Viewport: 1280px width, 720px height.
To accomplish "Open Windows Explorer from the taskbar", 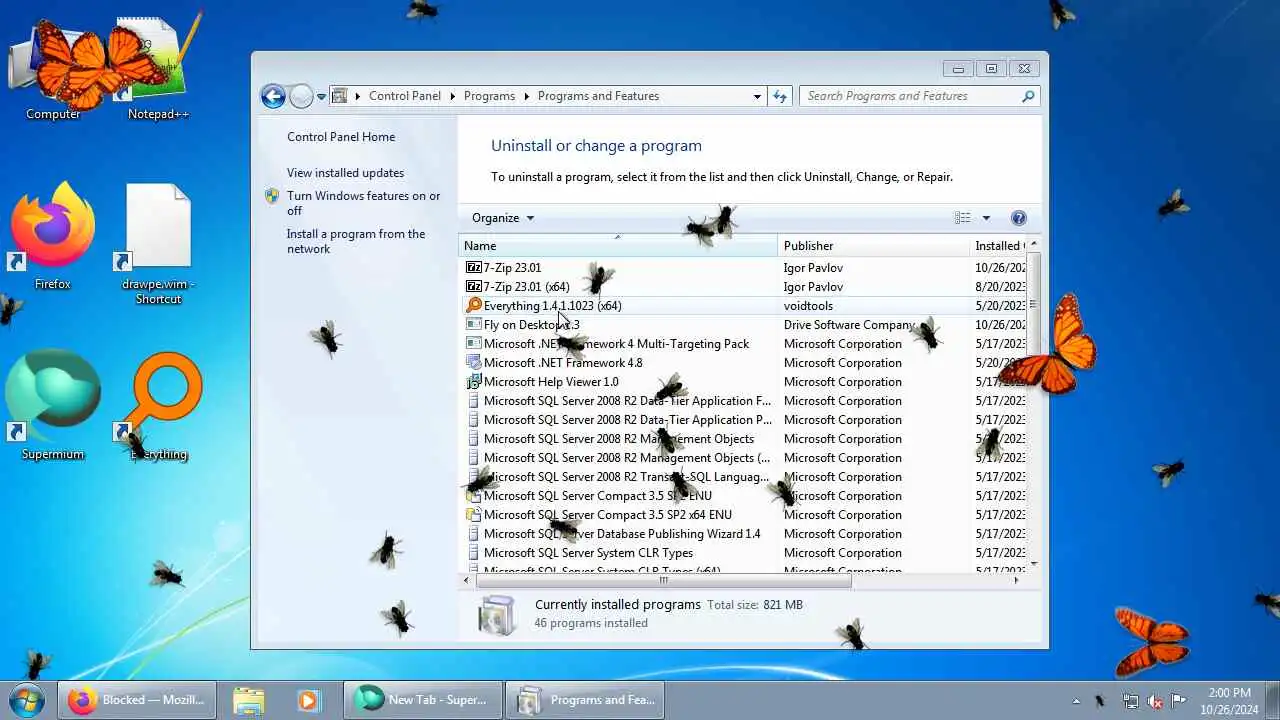I will (x=249, y=700).
